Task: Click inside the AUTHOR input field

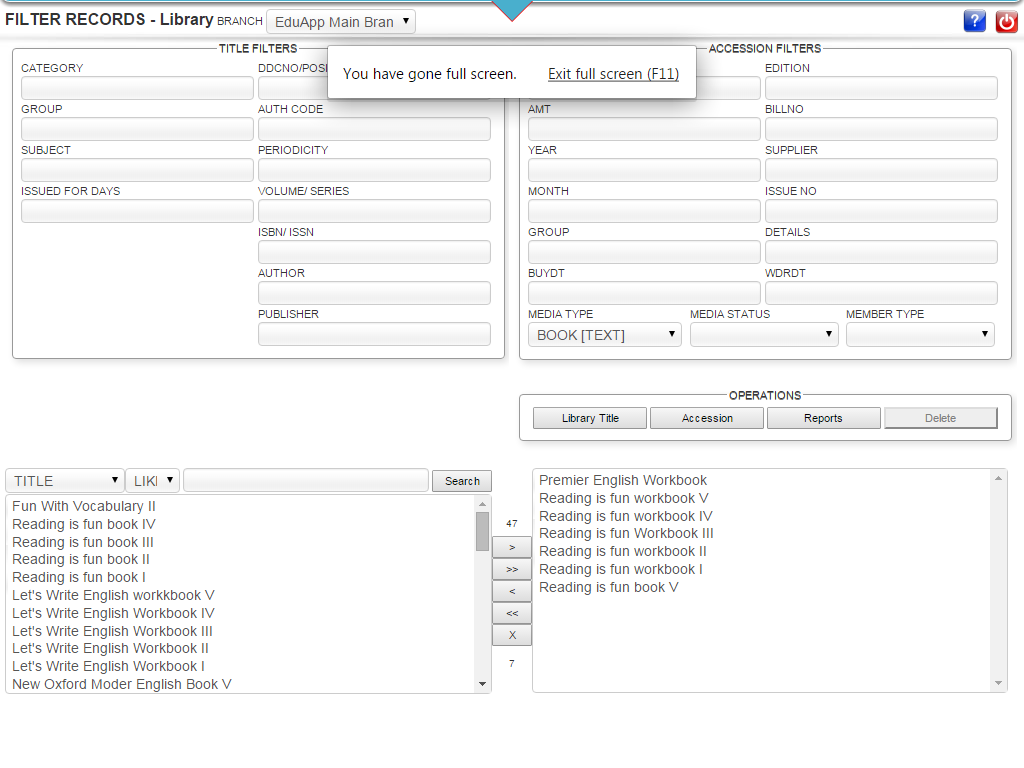Action: coord(373,292)
